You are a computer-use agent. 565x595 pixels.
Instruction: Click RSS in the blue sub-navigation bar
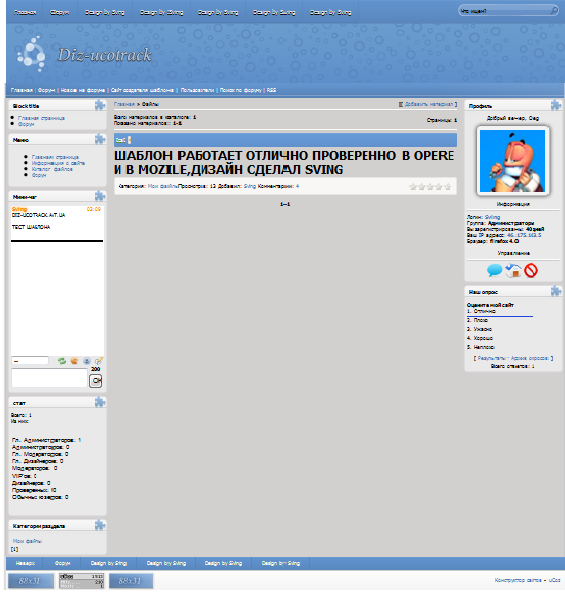coord(271,90)
